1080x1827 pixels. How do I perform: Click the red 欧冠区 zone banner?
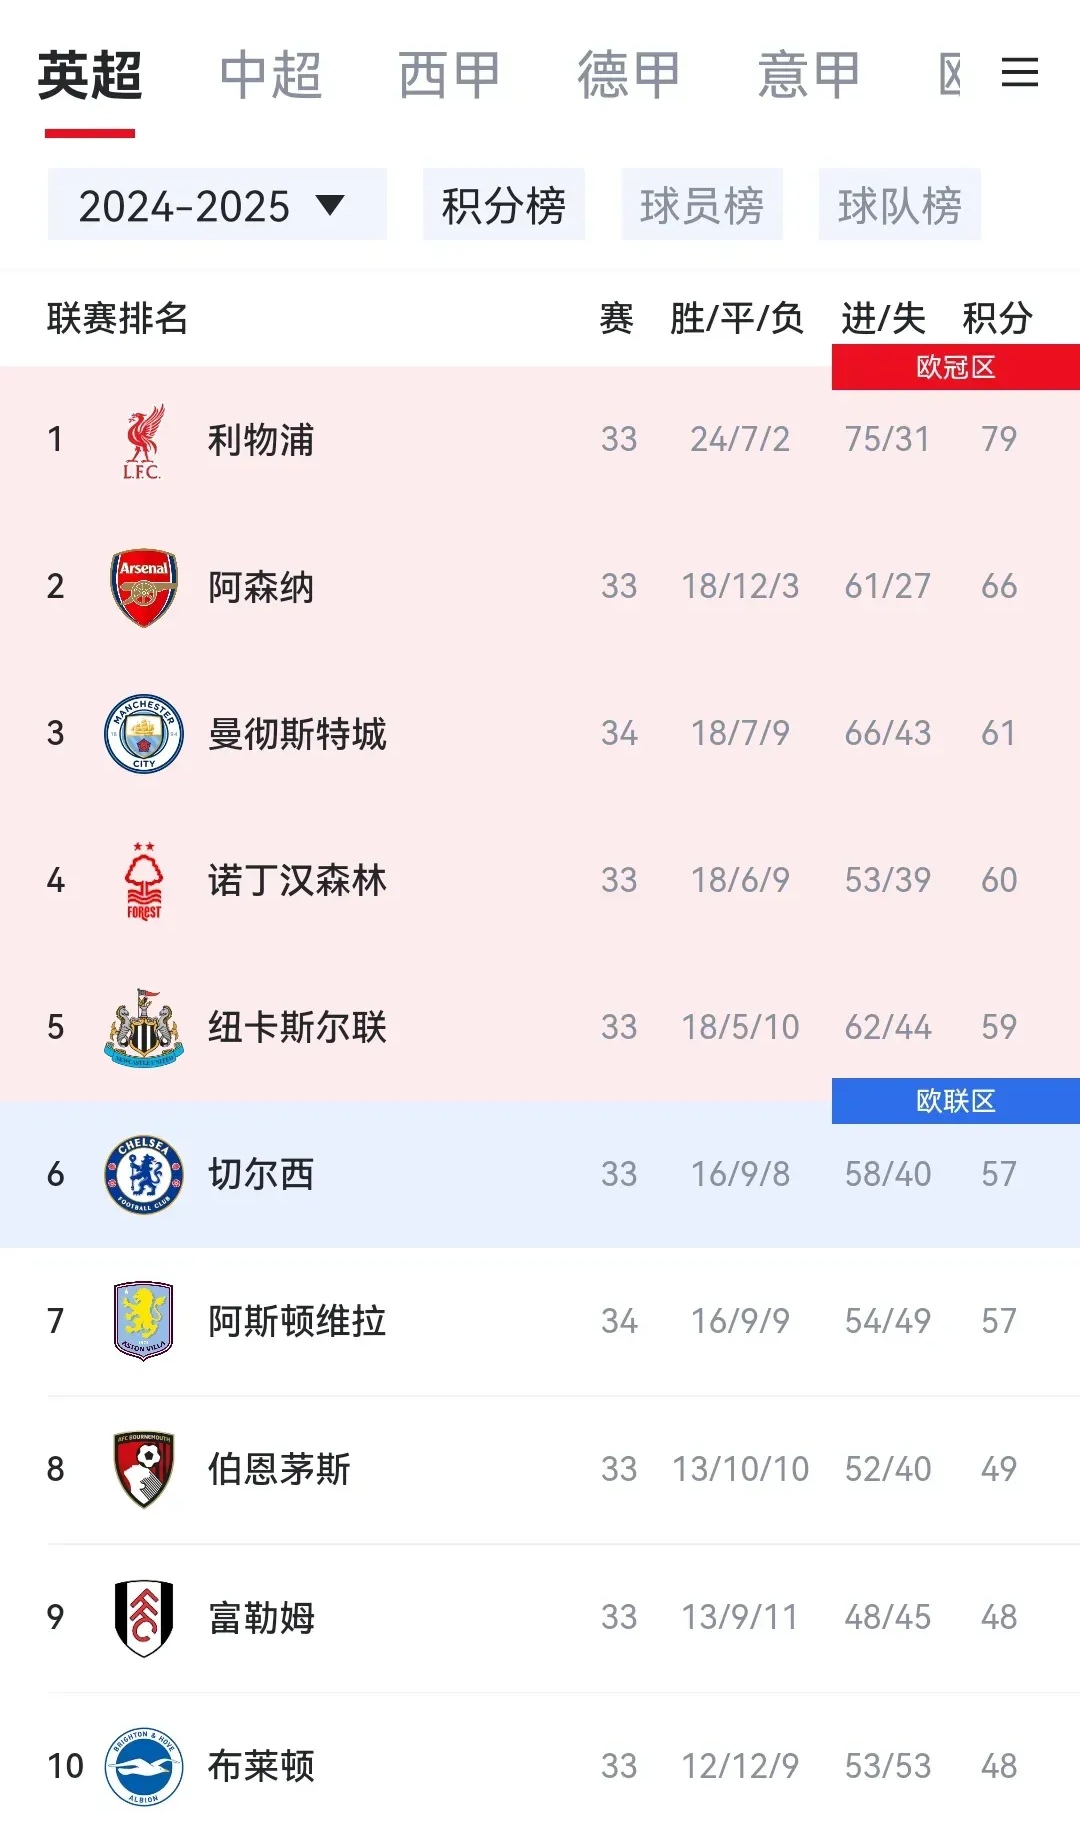coord(955,367)
